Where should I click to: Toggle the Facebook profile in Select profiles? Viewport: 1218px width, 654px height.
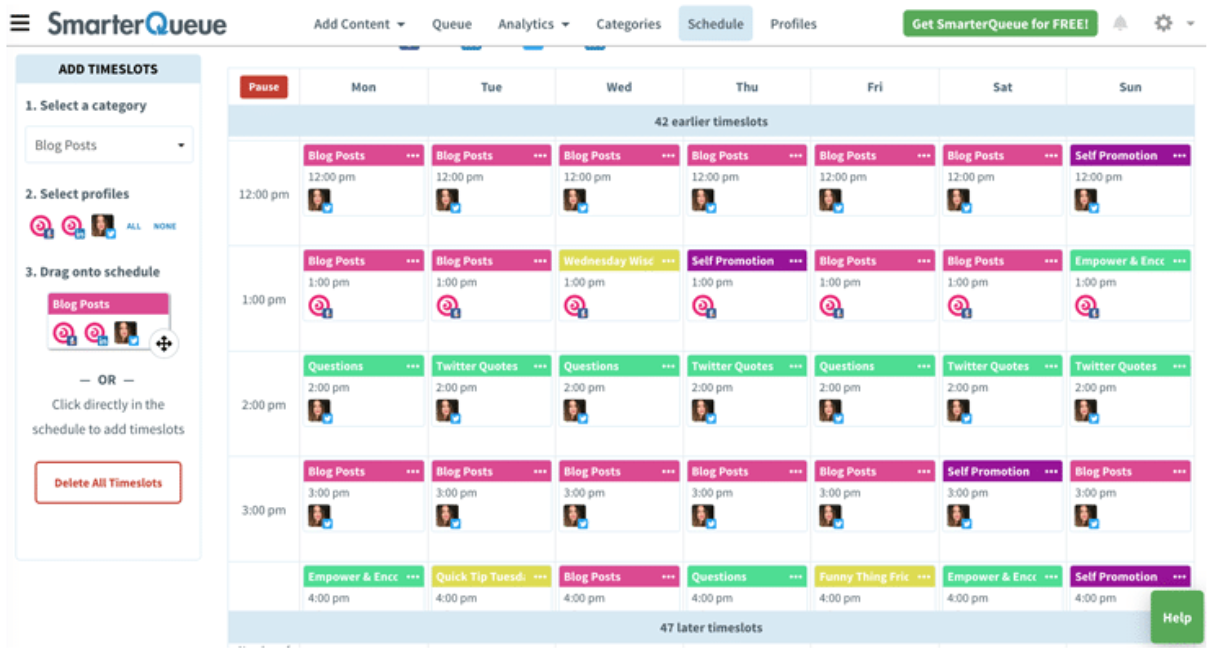41,226
